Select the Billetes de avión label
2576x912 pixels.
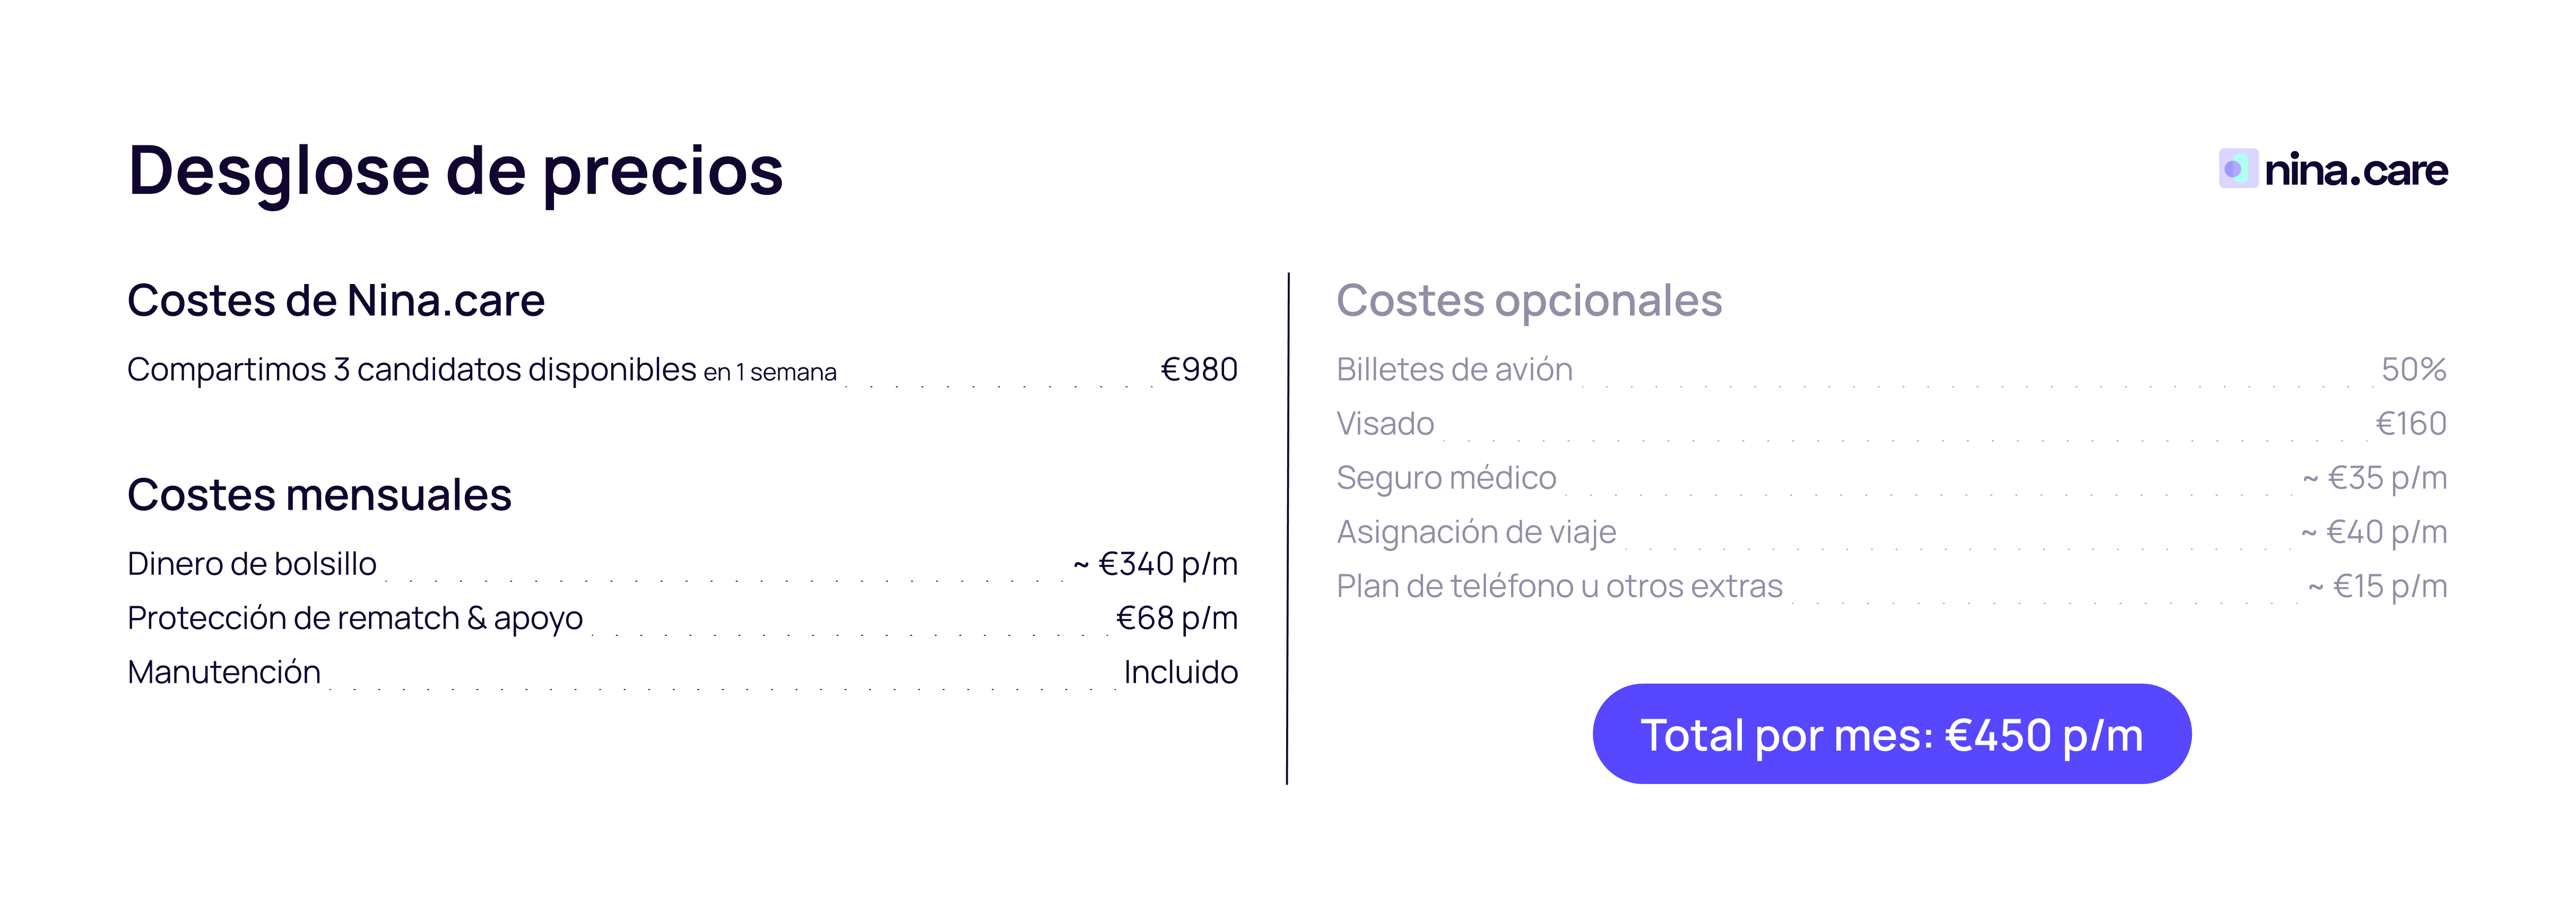[1454, 370]
